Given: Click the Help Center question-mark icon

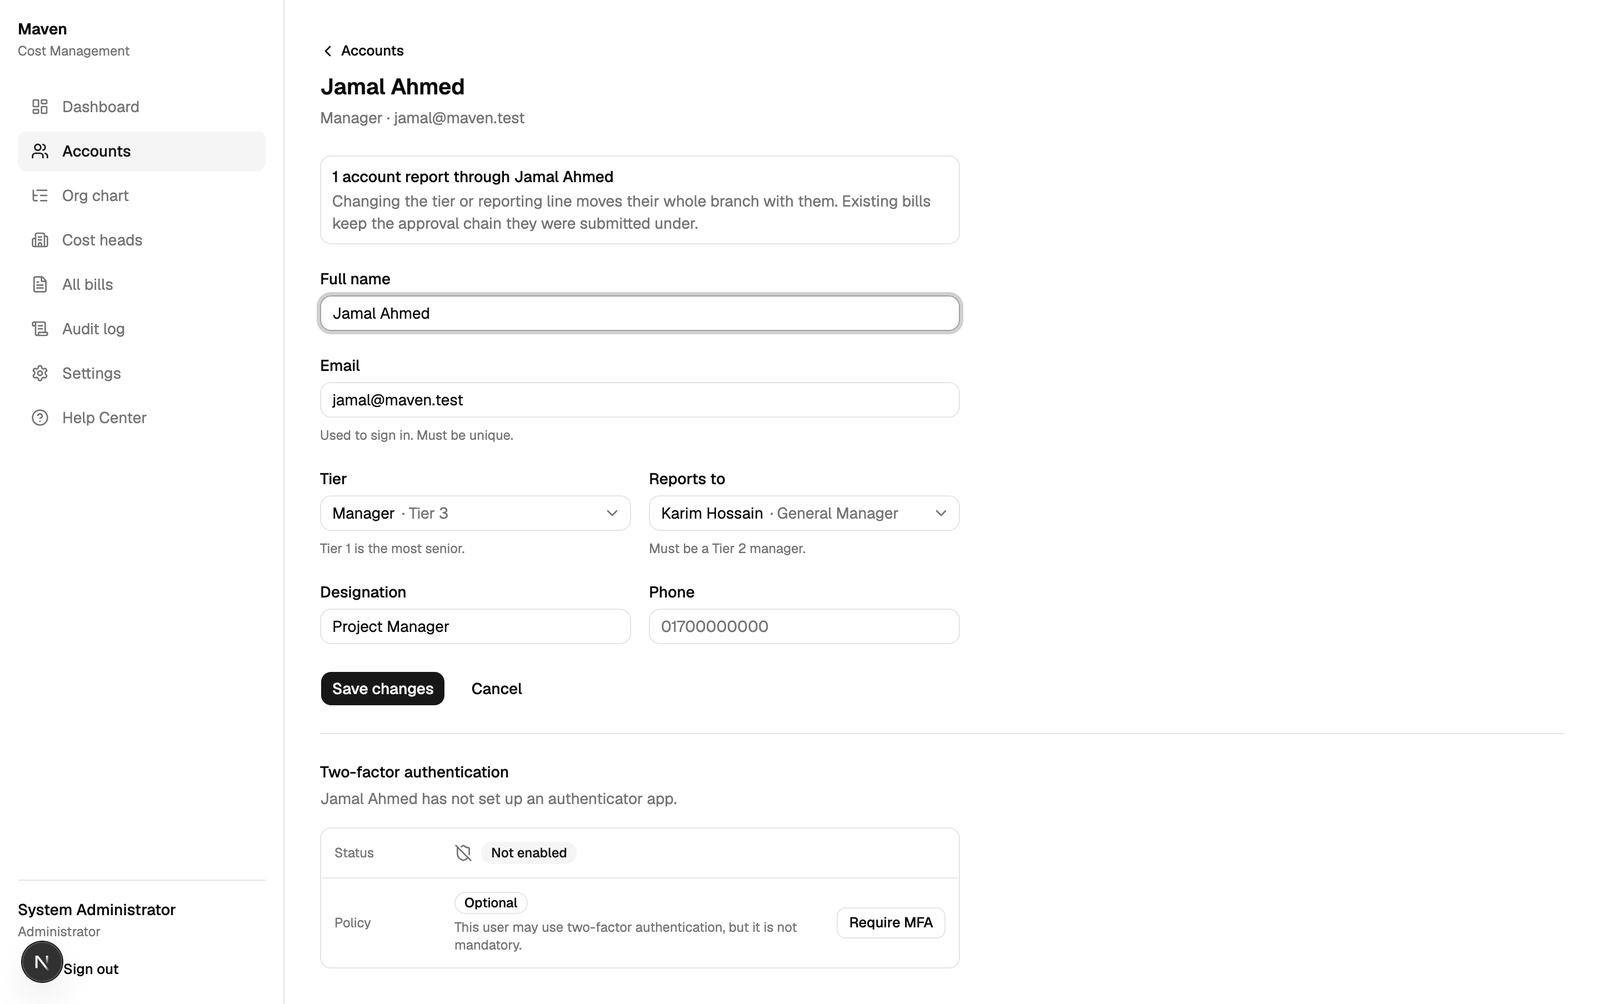Looking at the screenshot, I should coord(40,418).
